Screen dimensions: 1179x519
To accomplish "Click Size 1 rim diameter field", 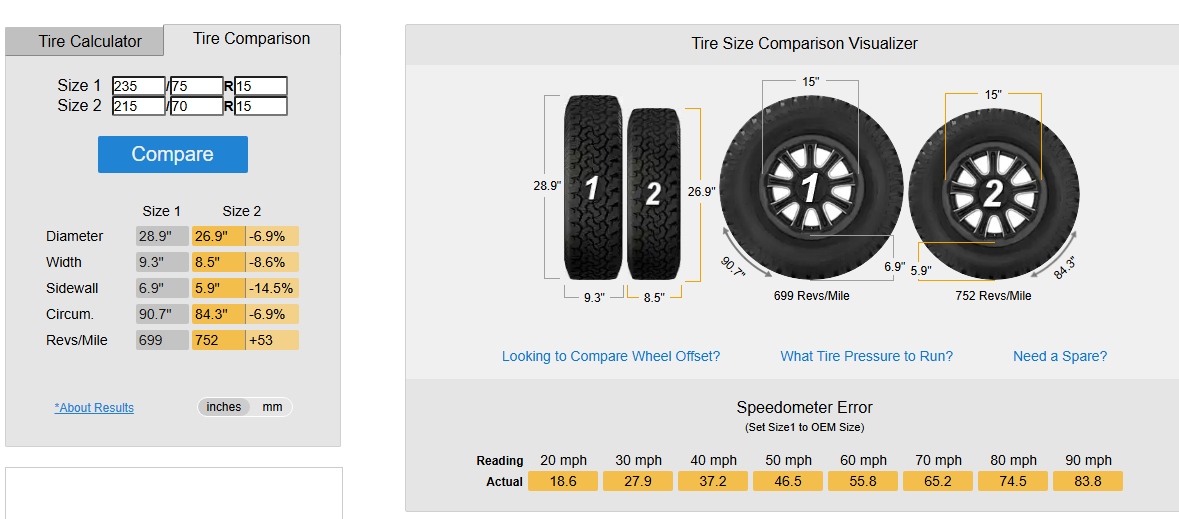I will click(261, 86).
